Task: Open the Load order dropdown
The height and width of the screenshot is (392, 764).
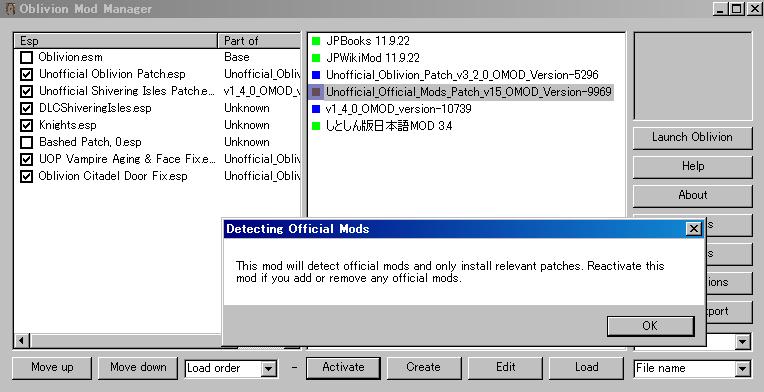Action: coord(268,369)
